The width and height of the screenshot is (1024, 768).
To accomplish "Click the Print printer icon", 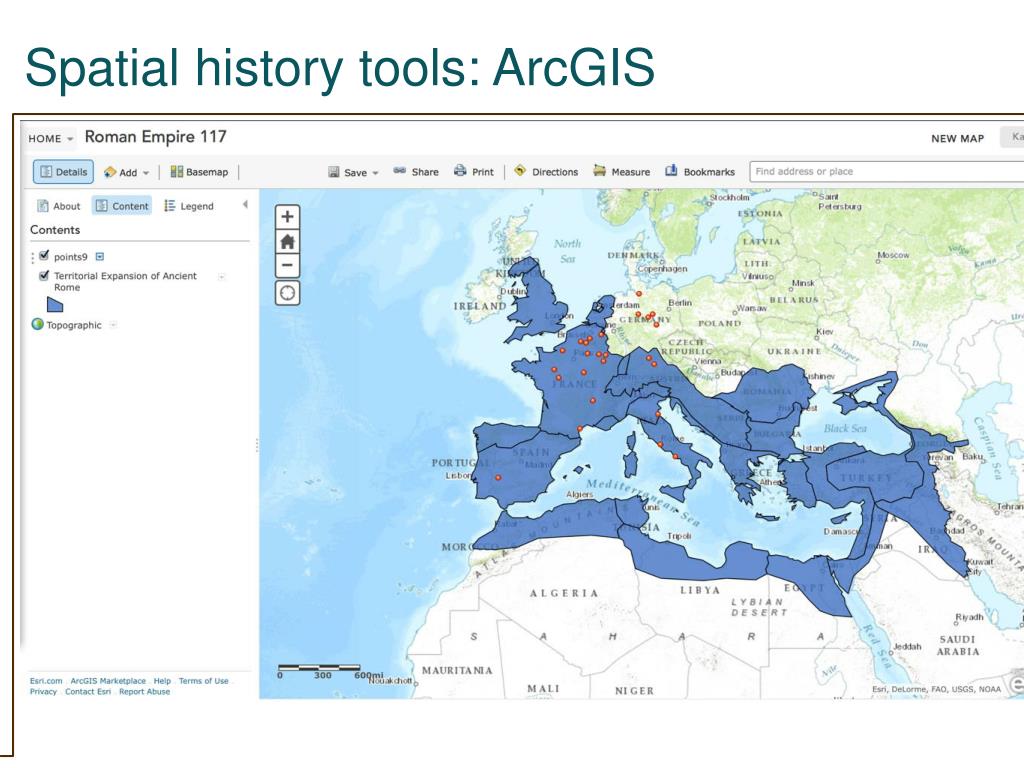I will [460, 171].
